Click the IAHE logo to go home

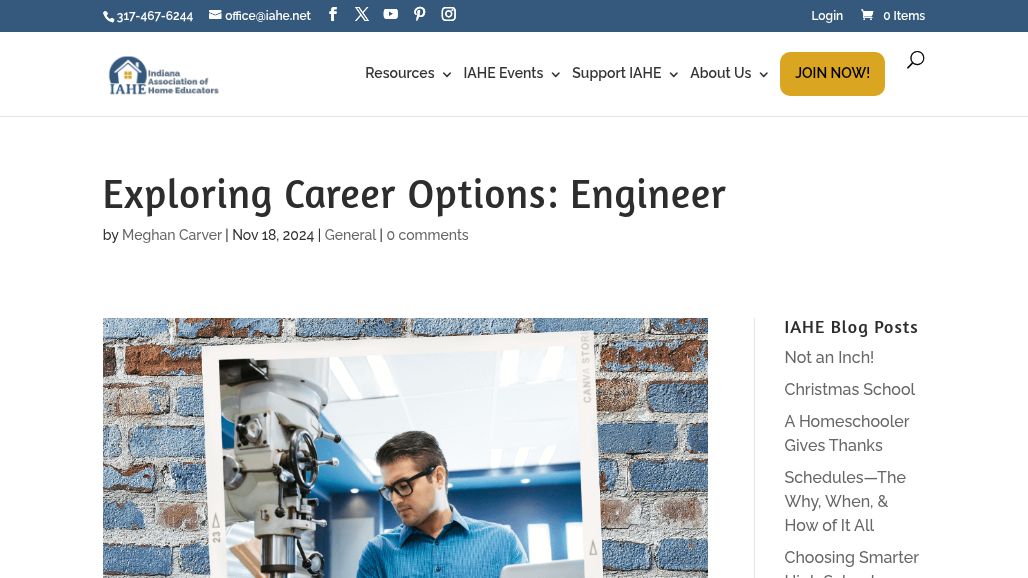(x=163, y=75)
